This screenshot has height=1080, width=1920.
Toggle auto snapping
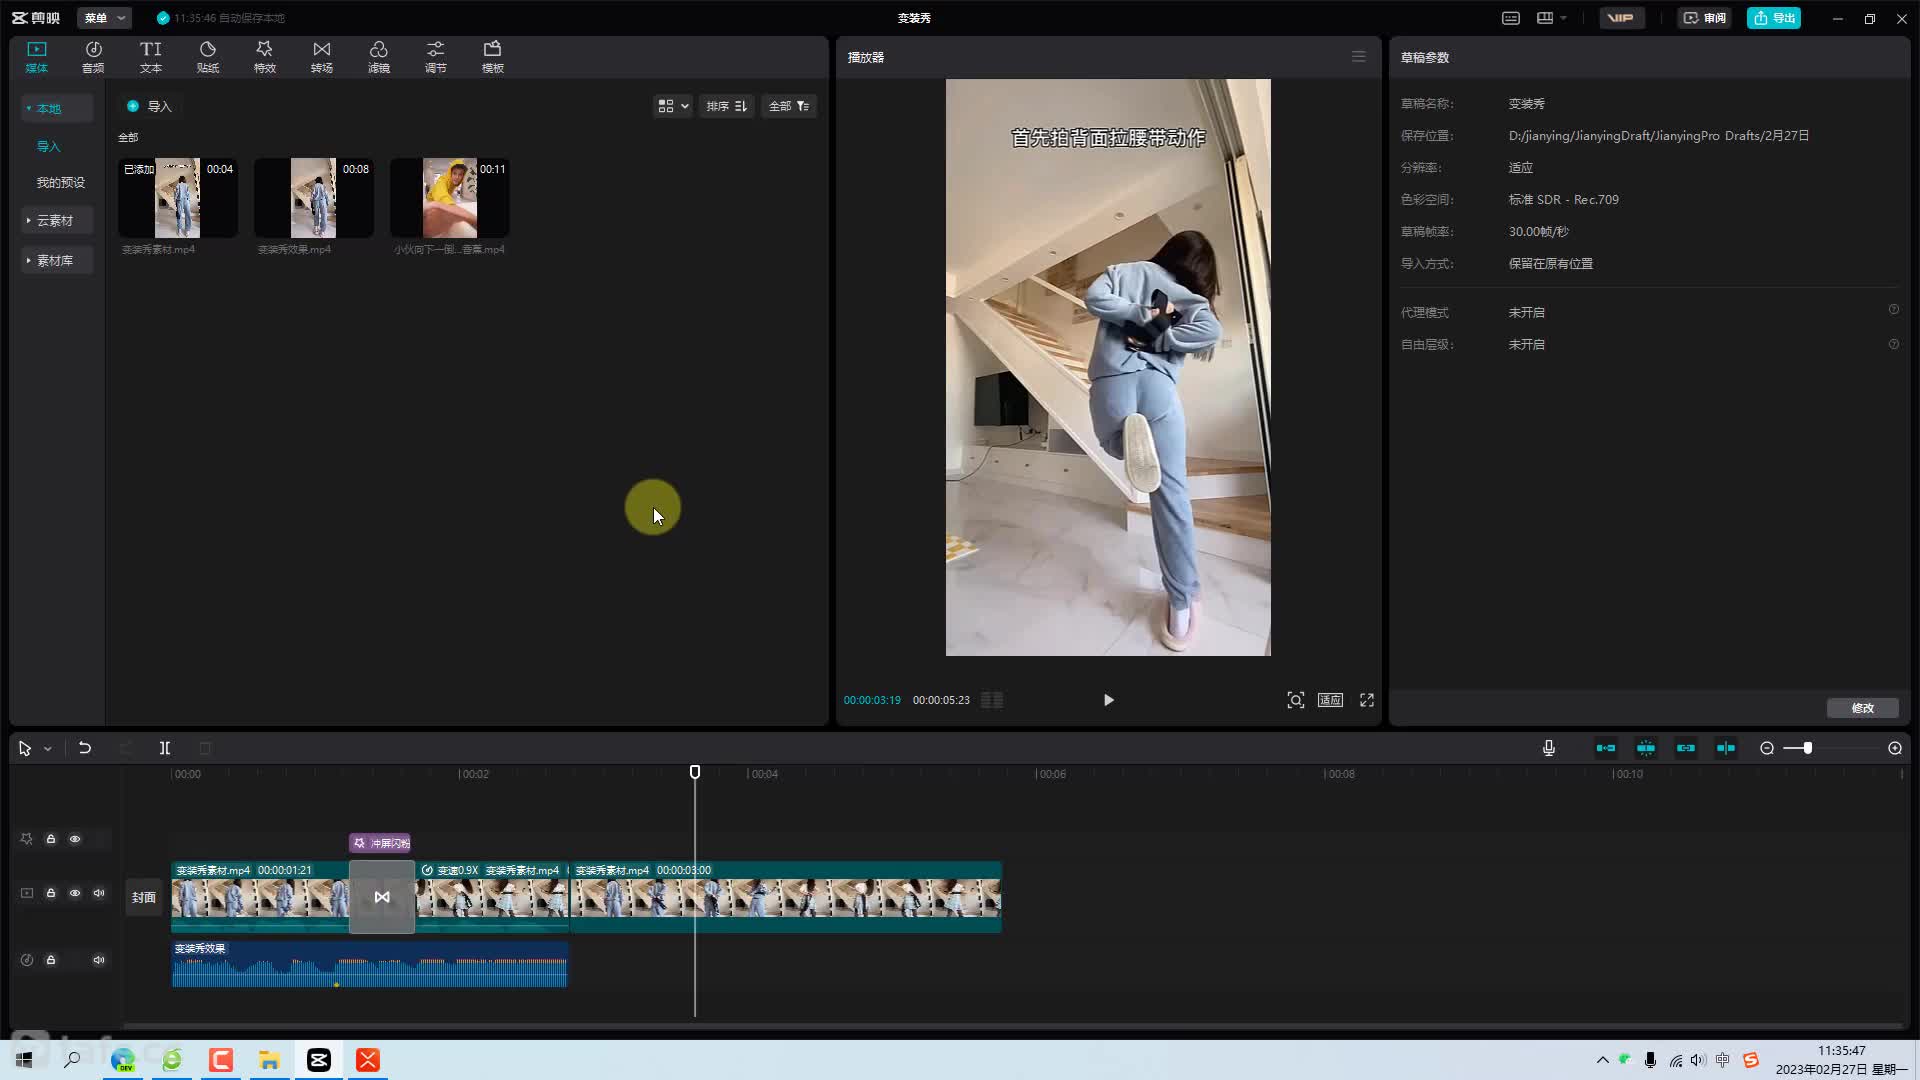[1646, 748]
